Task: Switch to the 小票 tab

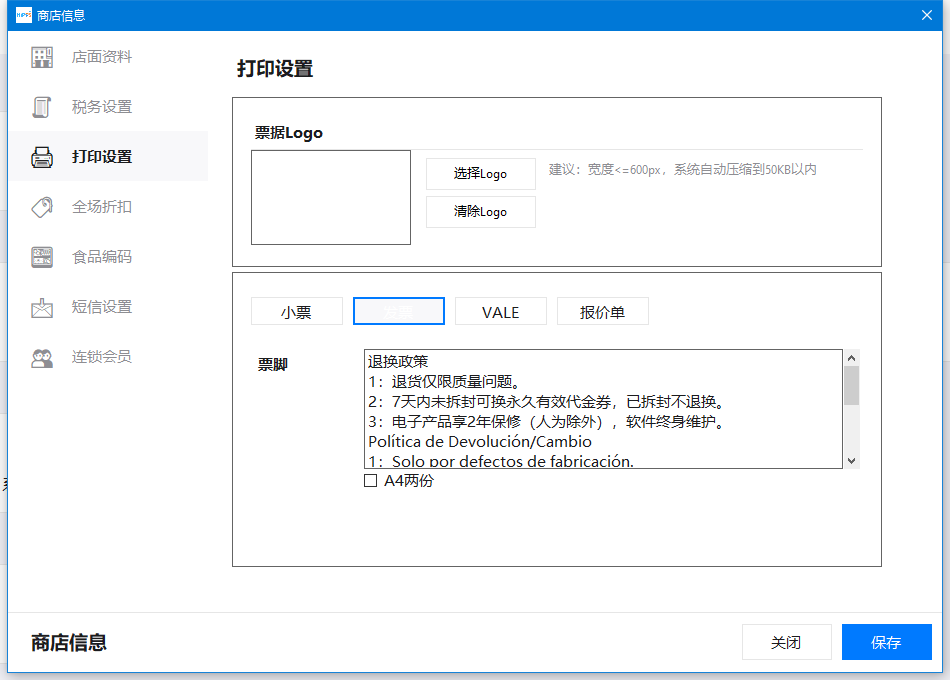Action: 297,312
